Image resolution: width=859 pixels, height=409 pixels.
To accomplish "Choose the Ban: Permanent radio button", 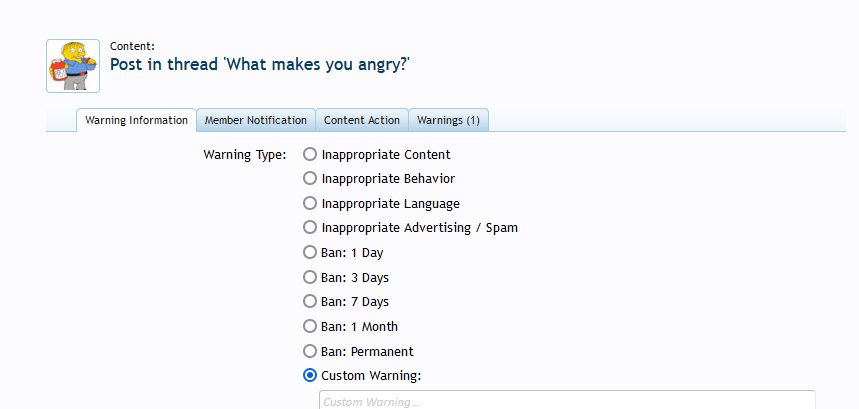I will coord(310,351).
